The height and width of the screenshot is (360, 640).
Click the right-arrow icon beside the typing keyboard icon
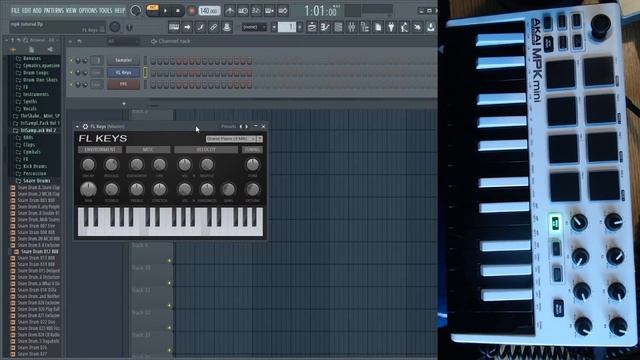click(187, 27)
